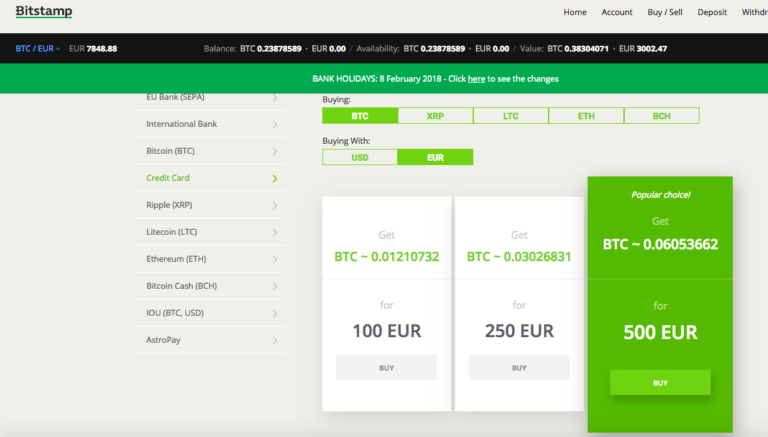
Task: Switch Buying With to EUR
Action: [435, 157]
